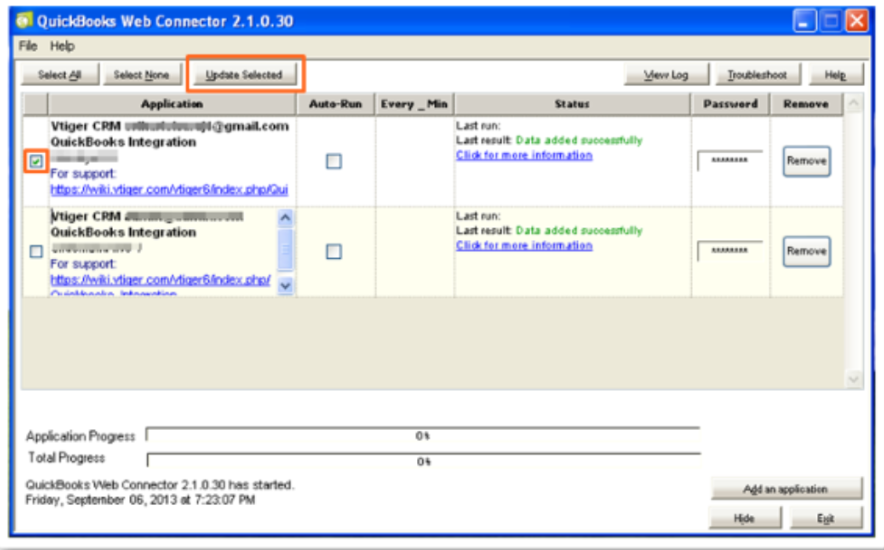The width and height of the screenshot is (884, 550).
Task: Click the application list scroll down arrow
Action: tap(854, 379)
